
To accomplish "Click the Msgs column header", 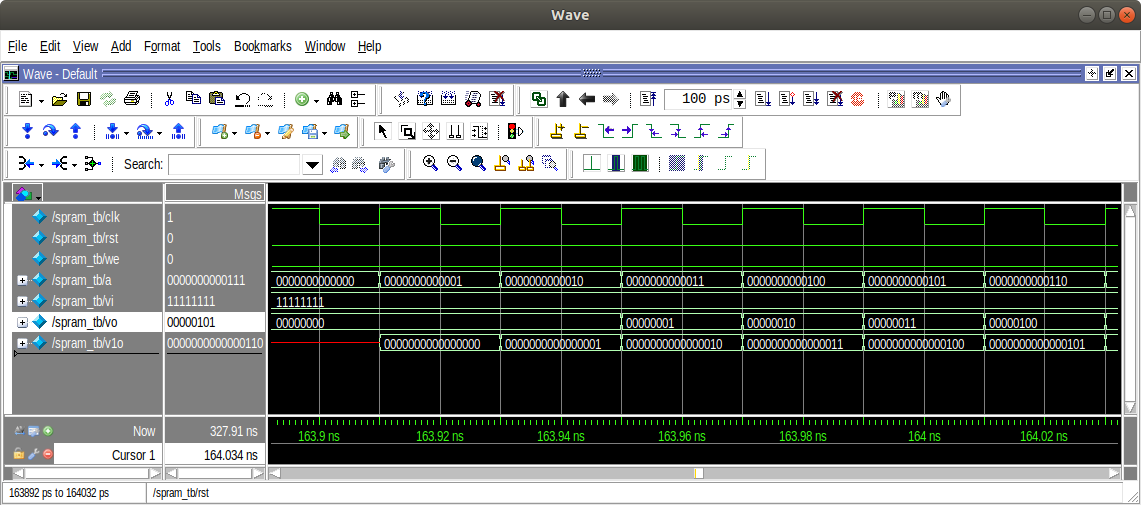I will tap(214, 193).
